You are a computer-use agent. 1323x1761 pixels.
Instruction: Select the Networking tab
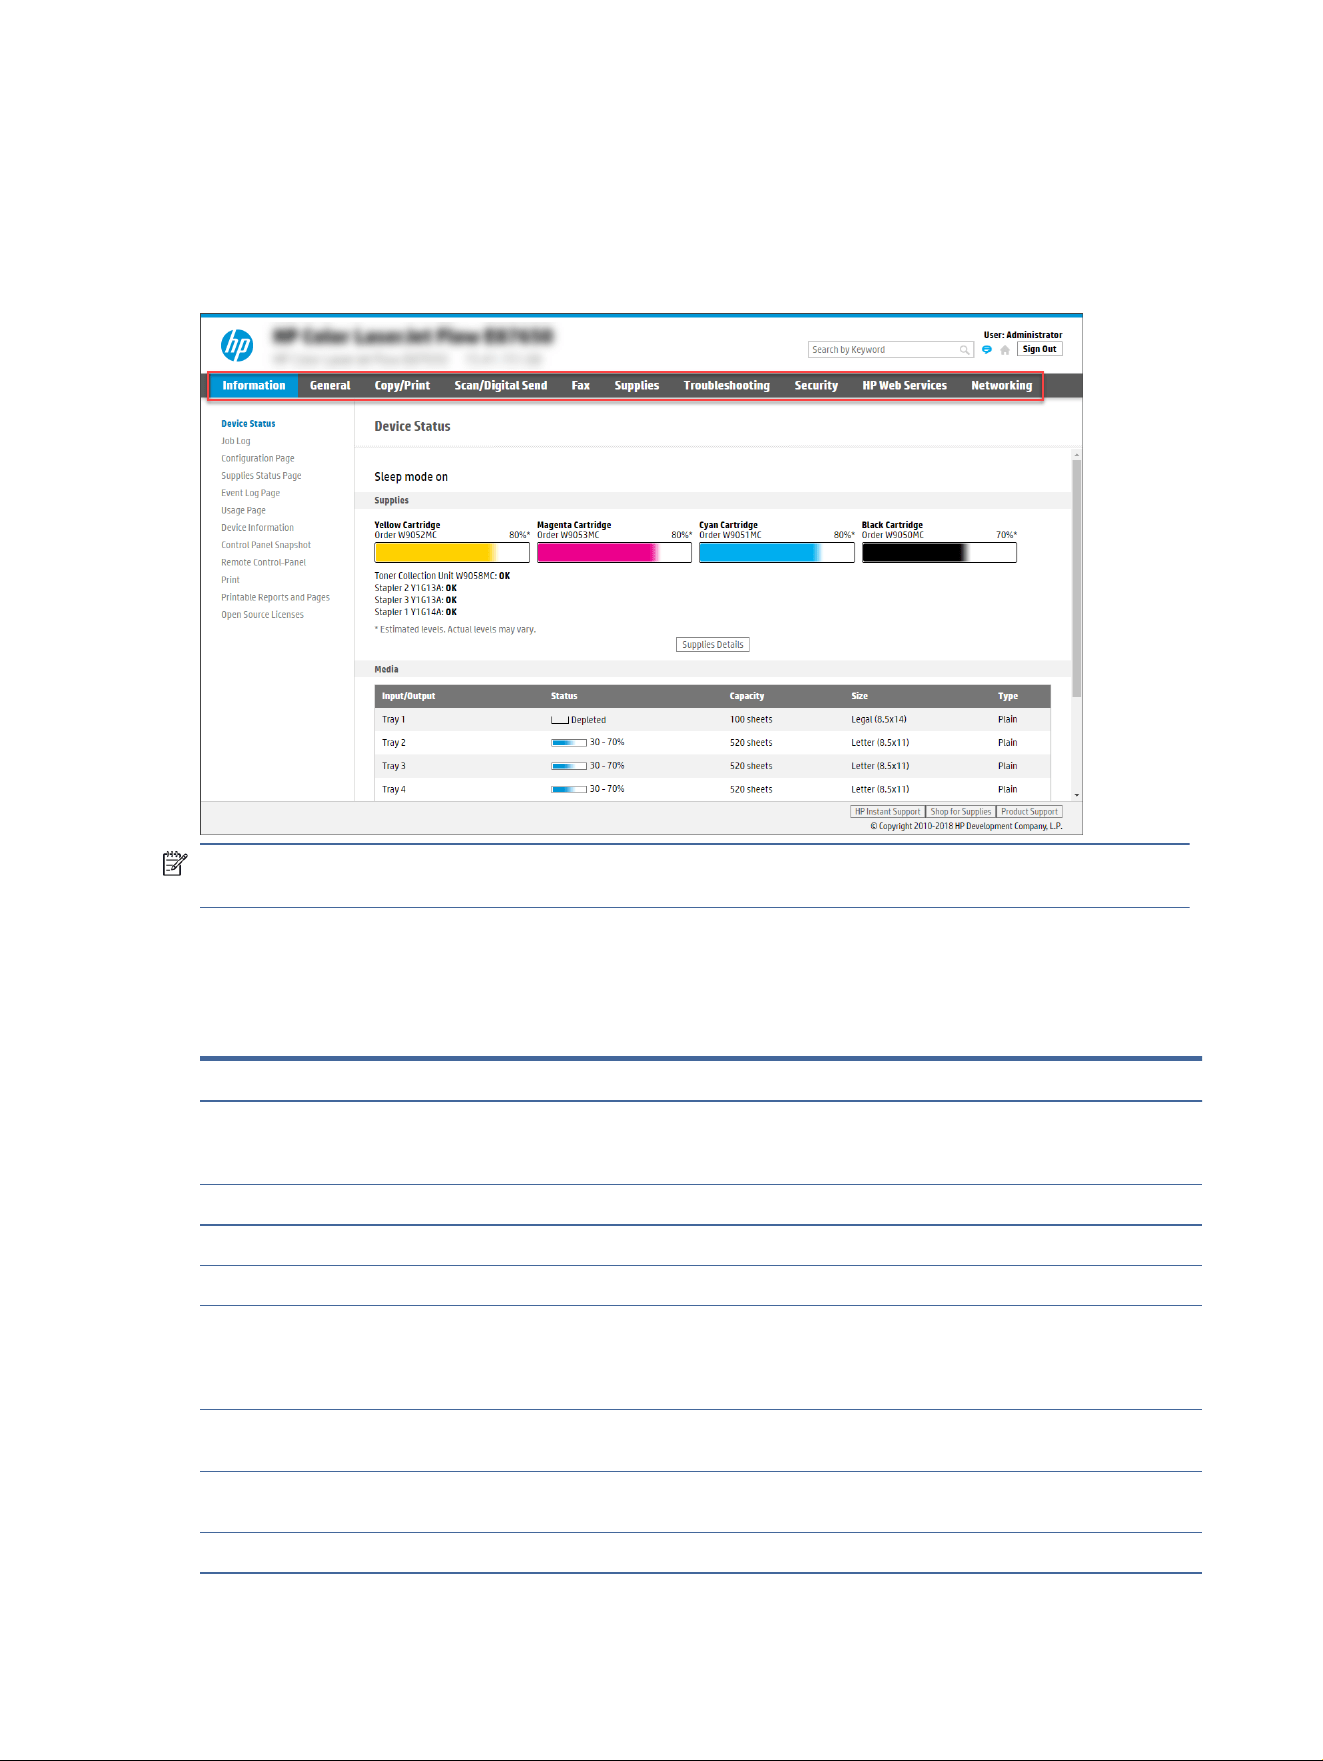[1001, 386]
